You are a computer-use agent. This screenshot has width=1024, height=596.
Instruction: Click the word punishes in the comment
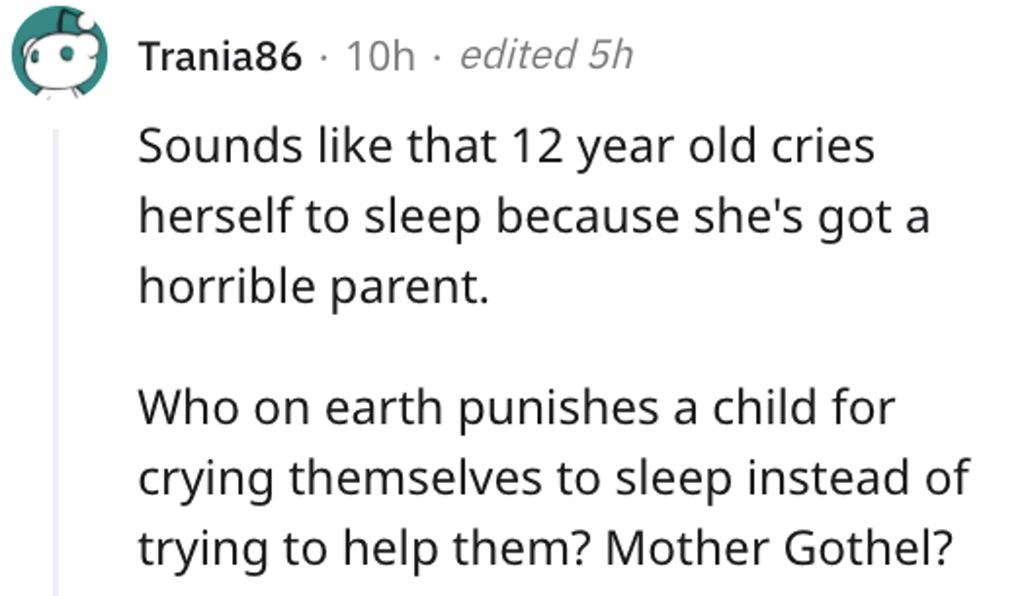click(558, 409)
